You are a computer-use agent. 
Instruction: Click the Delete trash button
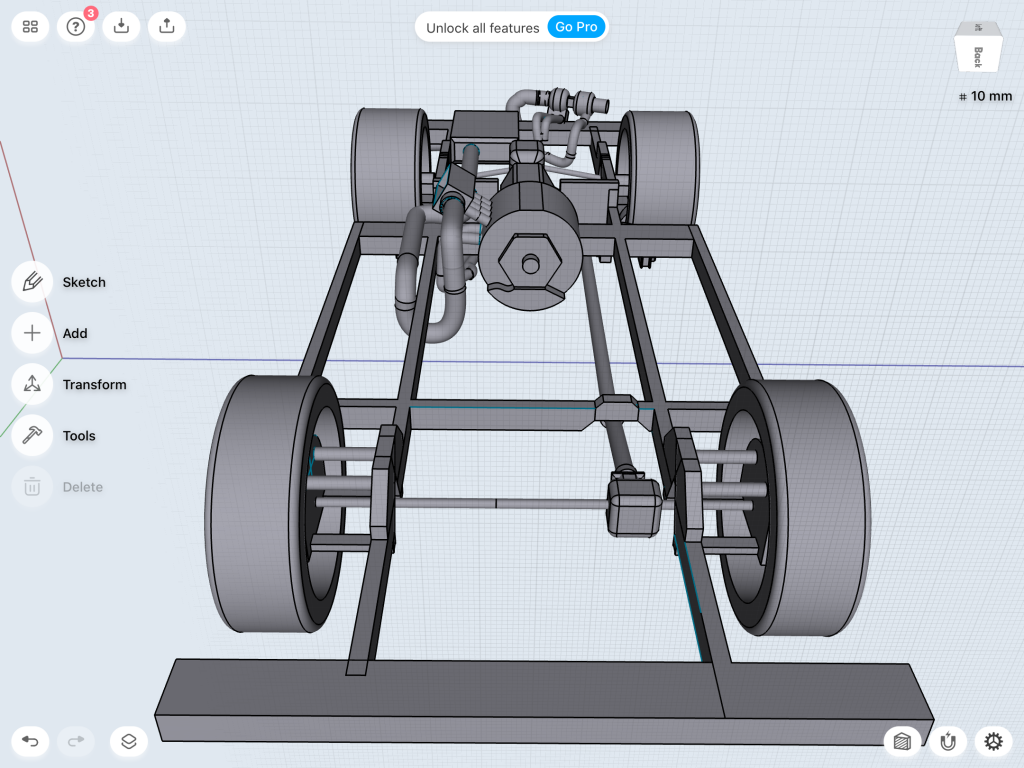click(32, 487)
